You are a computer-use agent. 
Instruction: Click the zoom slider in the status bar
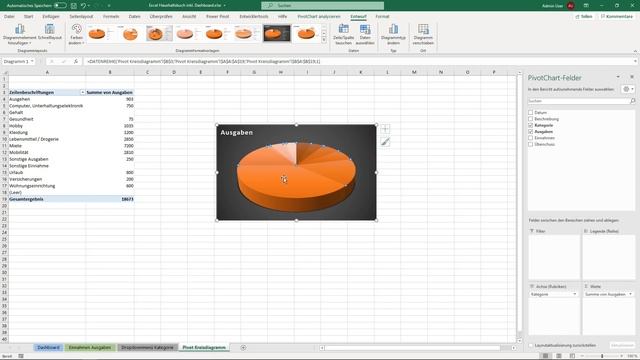pos(602,356)
